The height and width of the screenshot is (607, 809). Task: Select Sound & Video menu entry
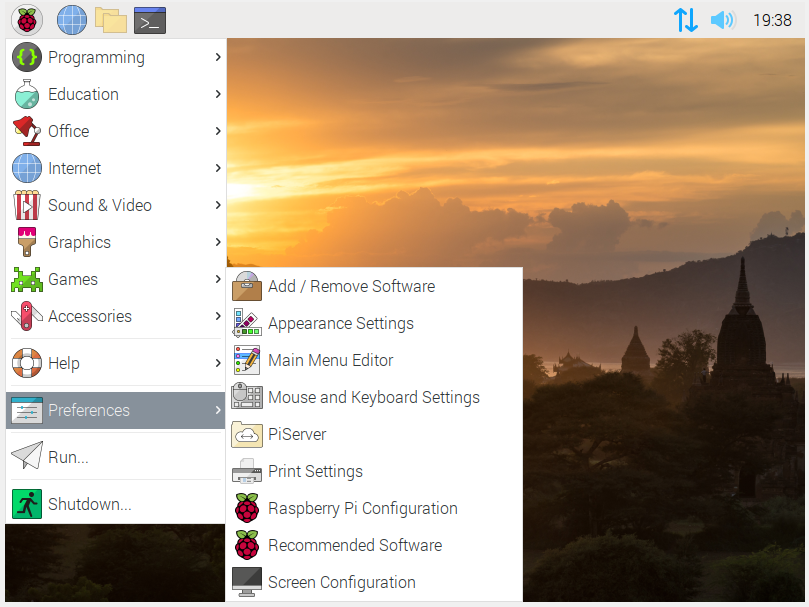116,205
